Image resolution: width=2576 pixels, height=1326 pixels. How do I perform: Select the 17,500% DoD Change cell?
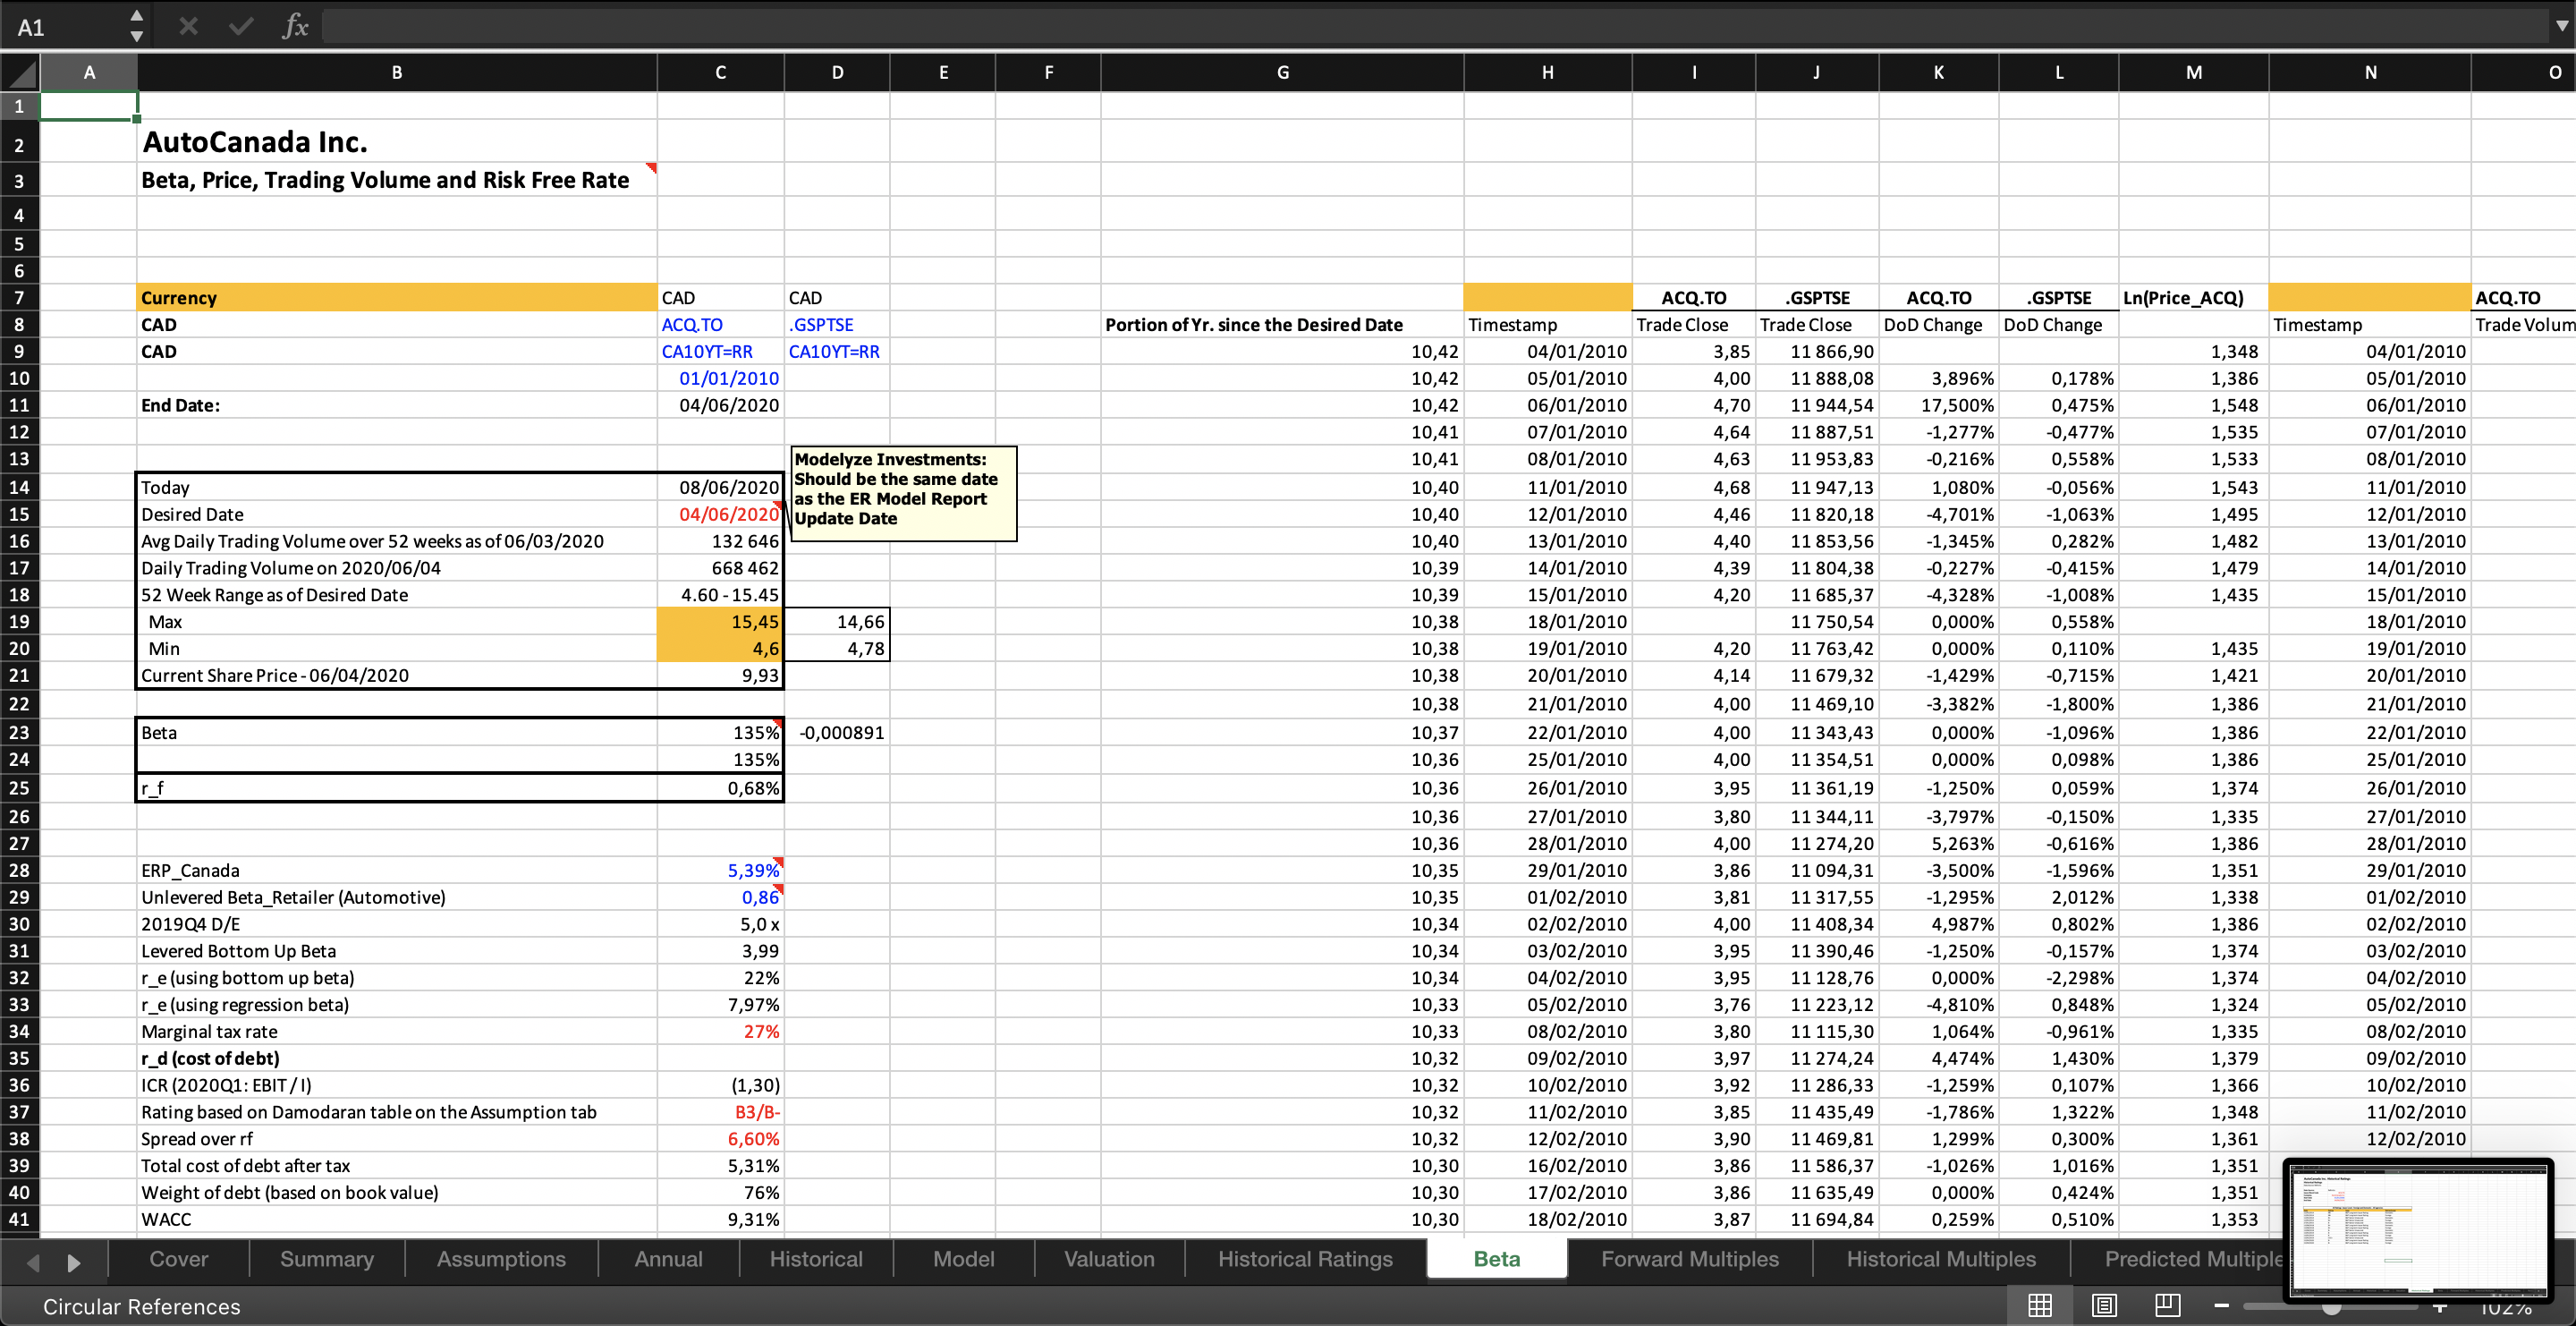1938,405
